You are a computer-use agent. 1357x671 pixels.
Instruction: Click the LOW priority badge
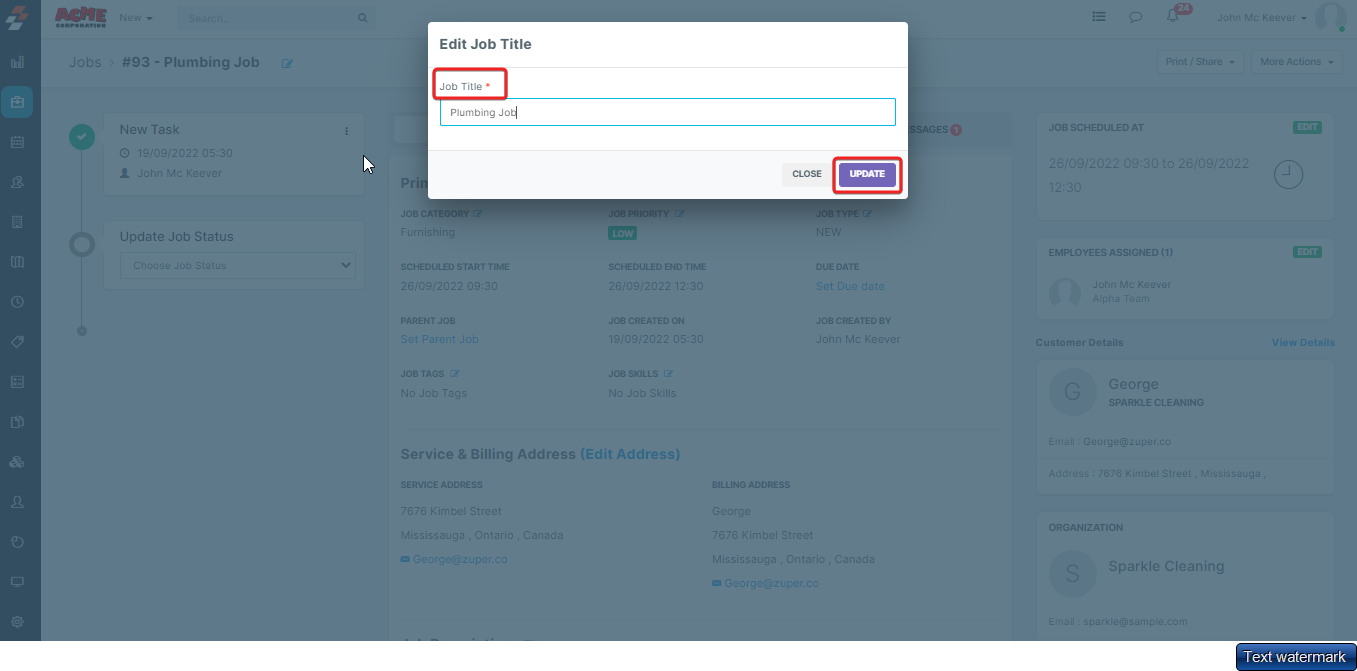(x=622, y=233)
